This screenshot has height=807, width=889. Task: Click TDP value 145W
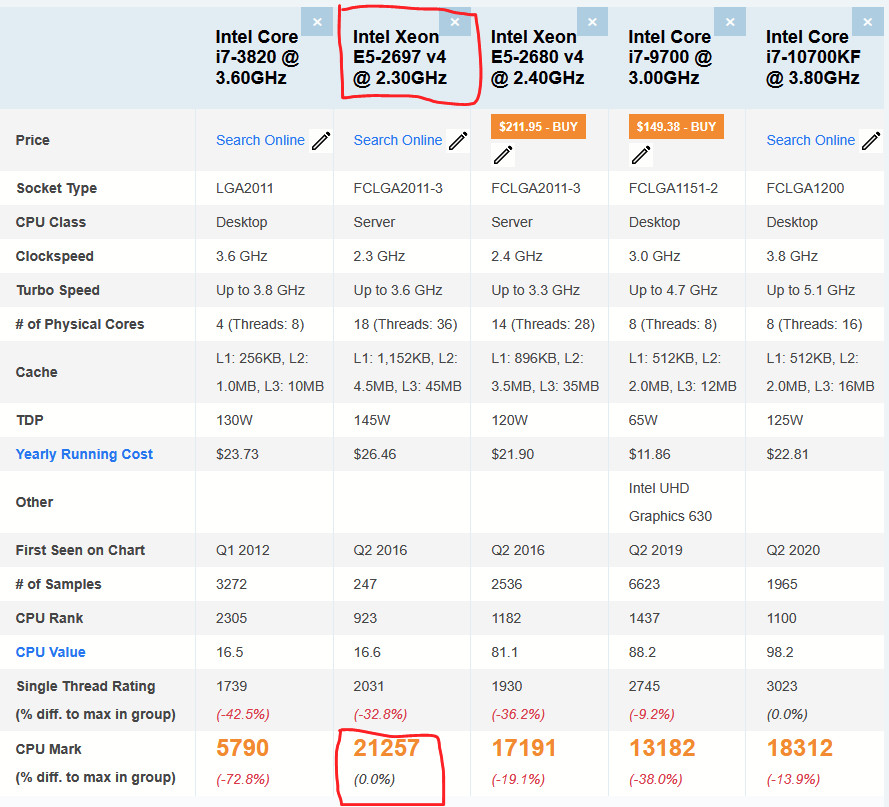point(372,420)
